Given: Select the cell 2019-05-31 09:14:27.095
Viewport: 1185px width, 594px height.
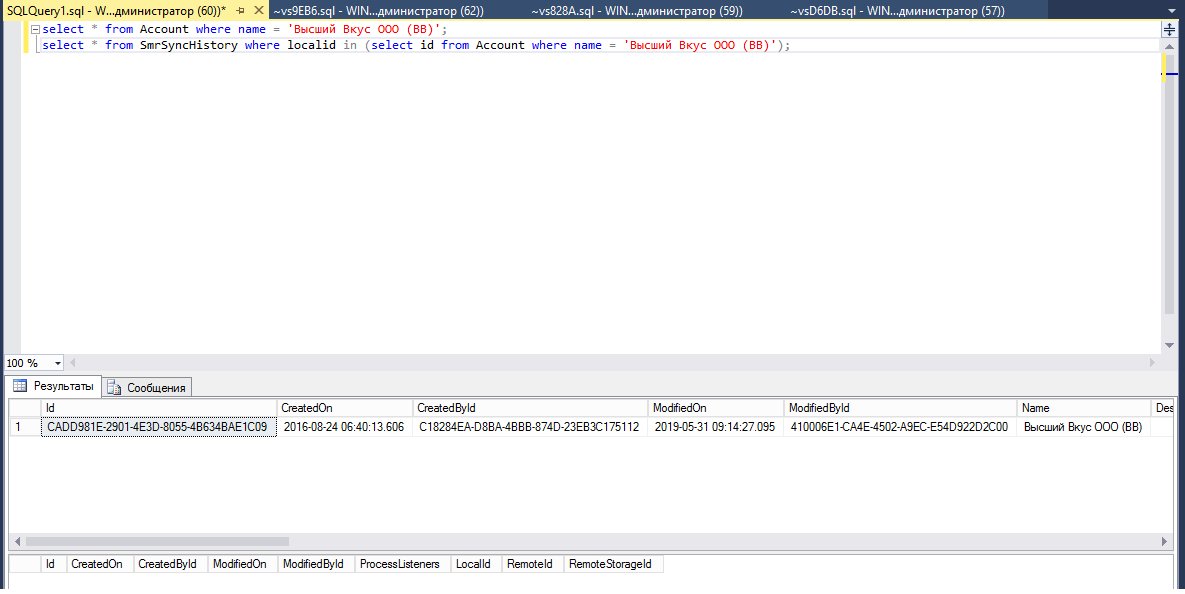Looking at the screenshot, I should [716, 427].
